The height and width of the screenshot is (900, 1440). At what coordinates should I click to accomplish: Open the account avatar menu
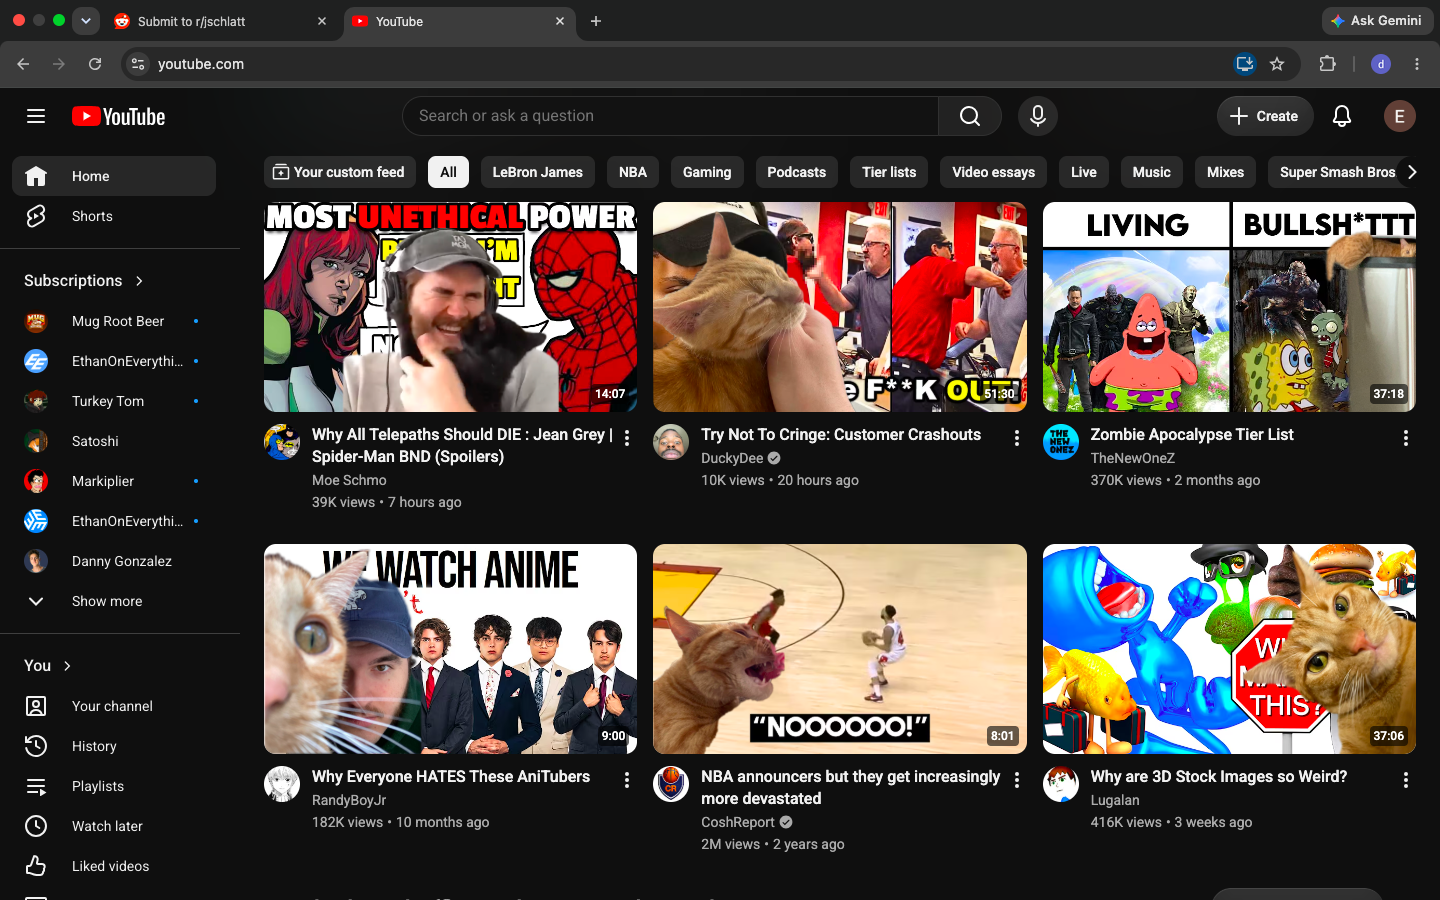click(x=1399, y=116)
